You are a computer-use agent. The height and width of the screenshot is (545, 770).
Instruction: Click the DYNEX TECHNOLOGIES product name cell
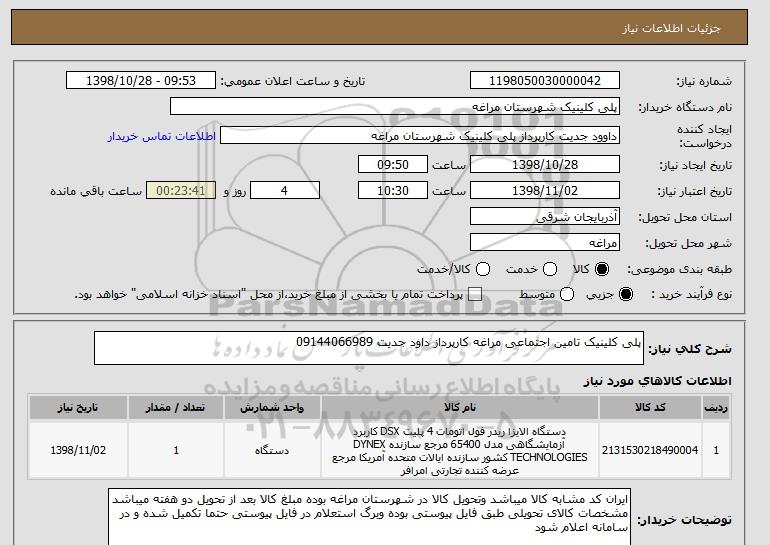click(x=460, y=450)
